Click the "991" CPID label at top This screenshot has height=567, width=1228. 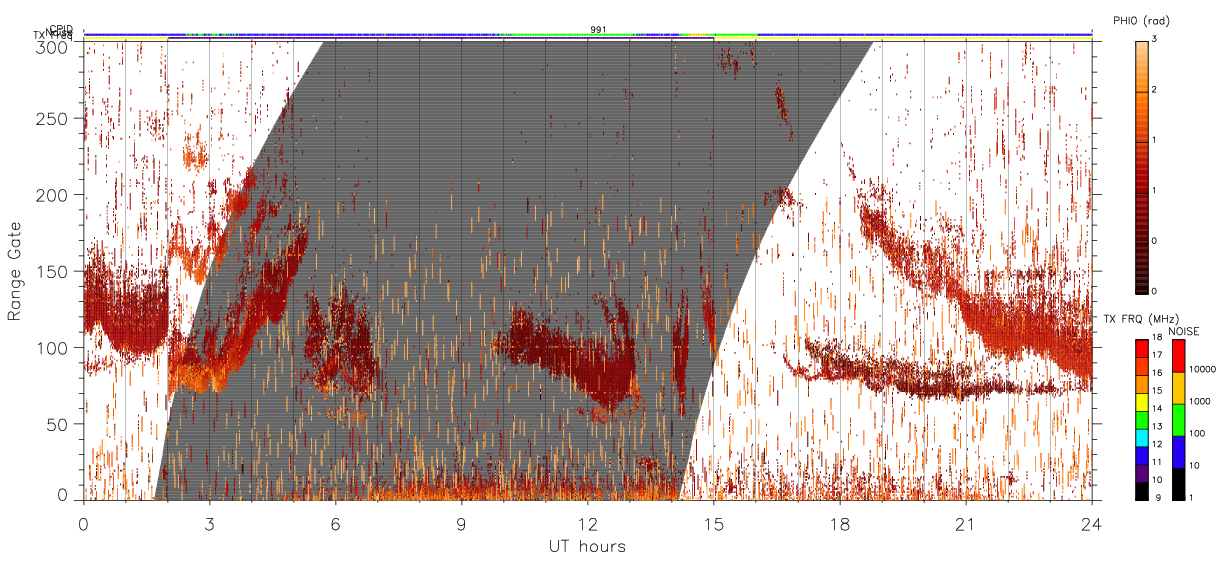pos(597,29)
